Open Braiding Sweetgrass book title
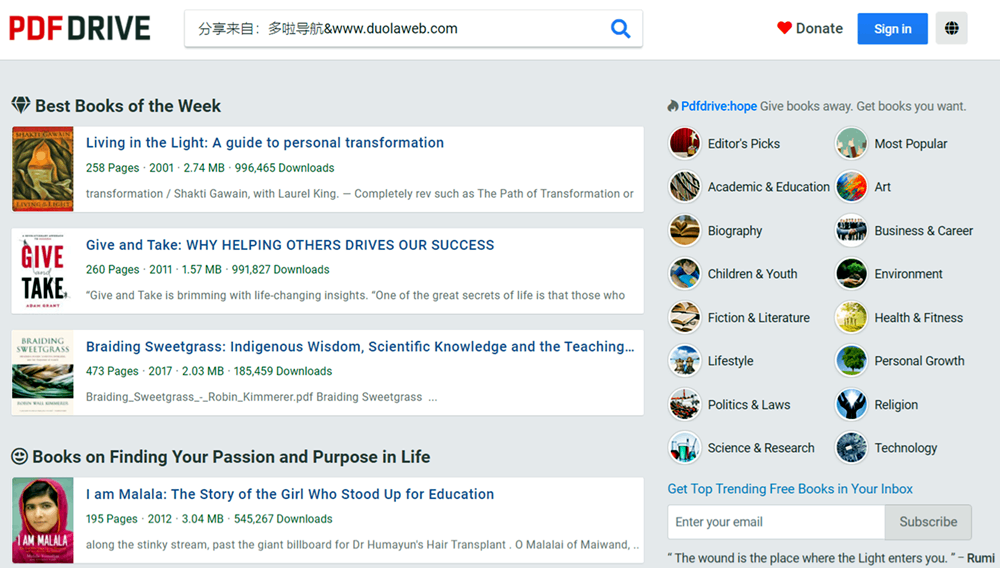Image resolution: width=1000 pixels, height=568 pixels. coord(360,347)
